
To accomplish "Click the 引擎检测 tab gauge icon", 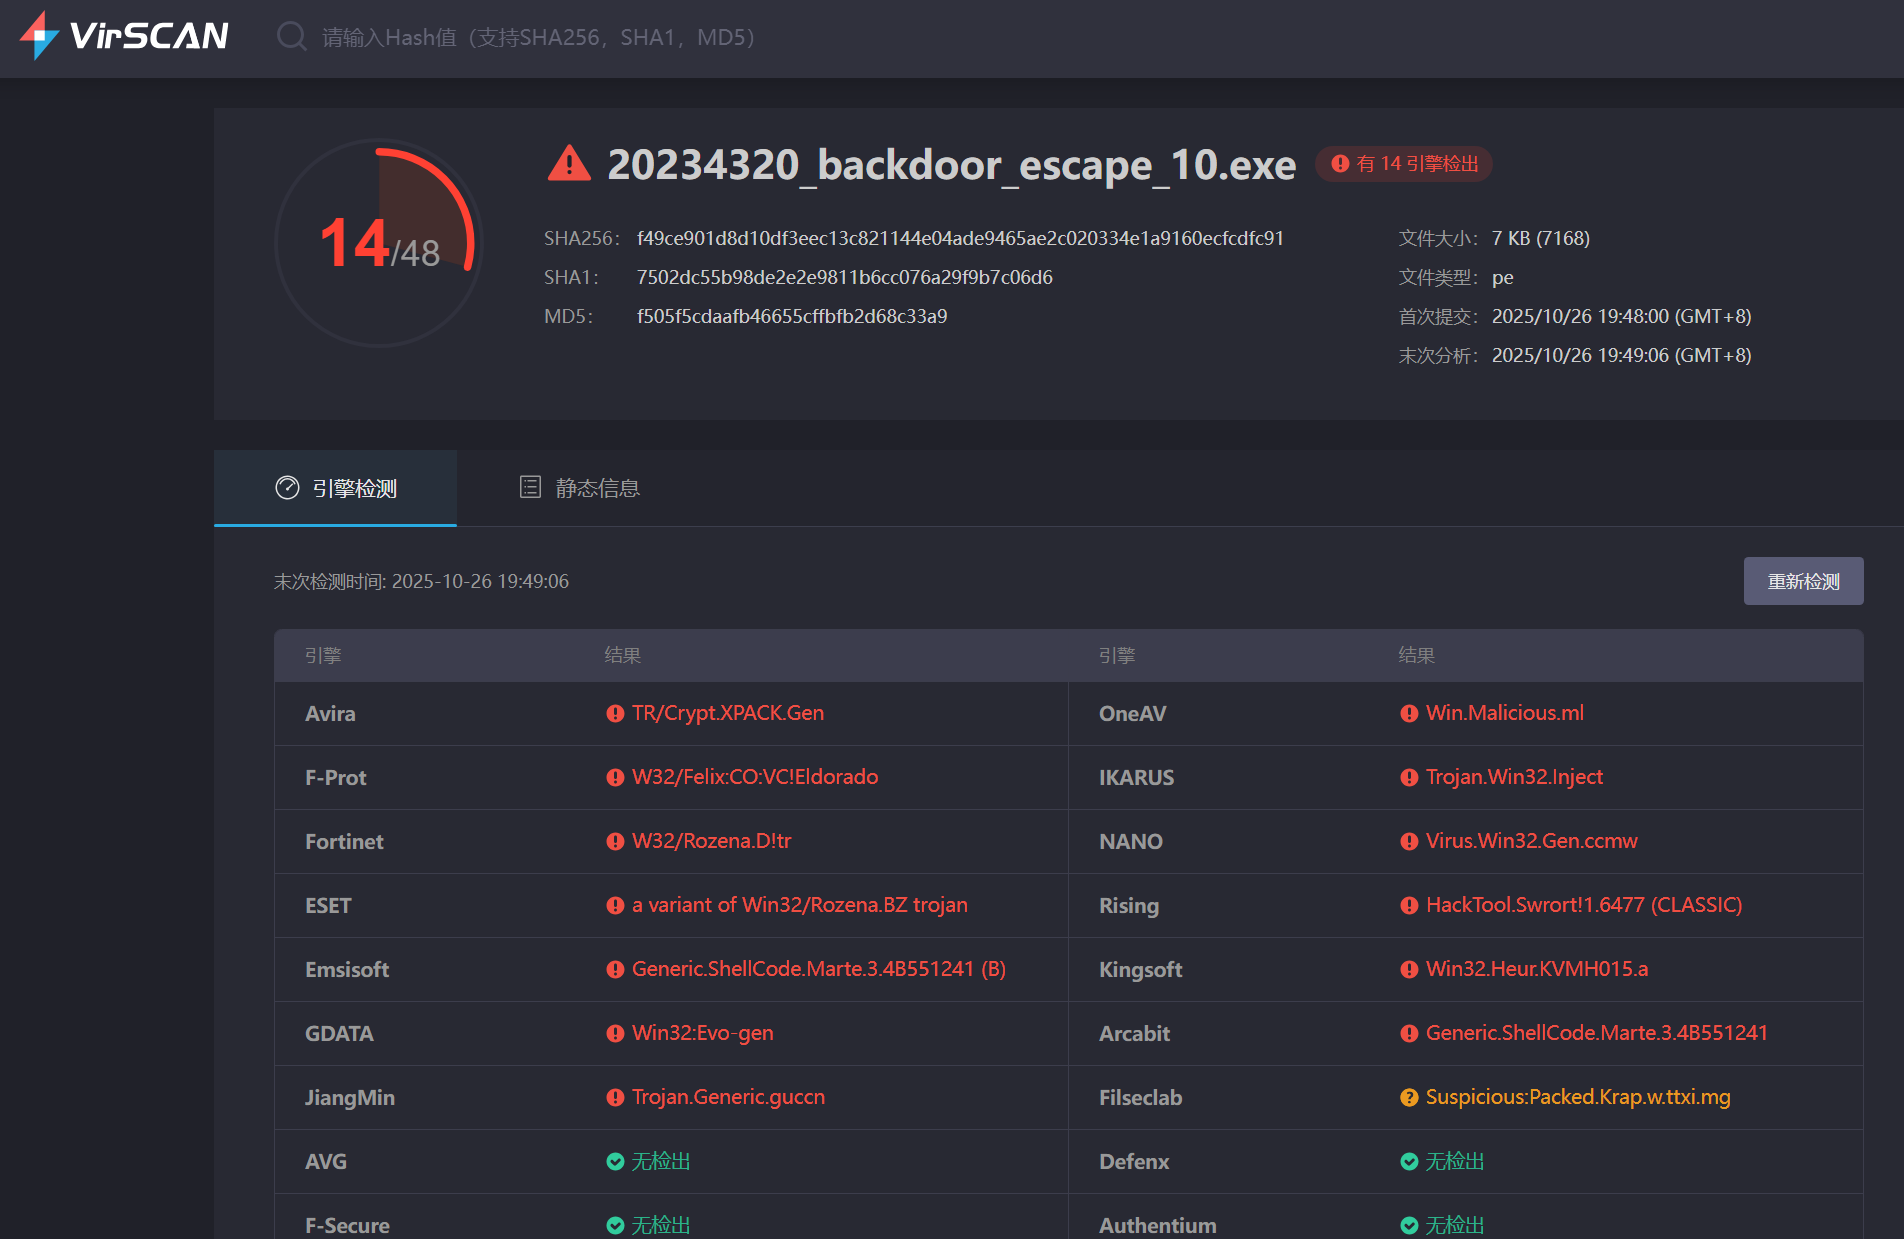I will coord(287,487).
